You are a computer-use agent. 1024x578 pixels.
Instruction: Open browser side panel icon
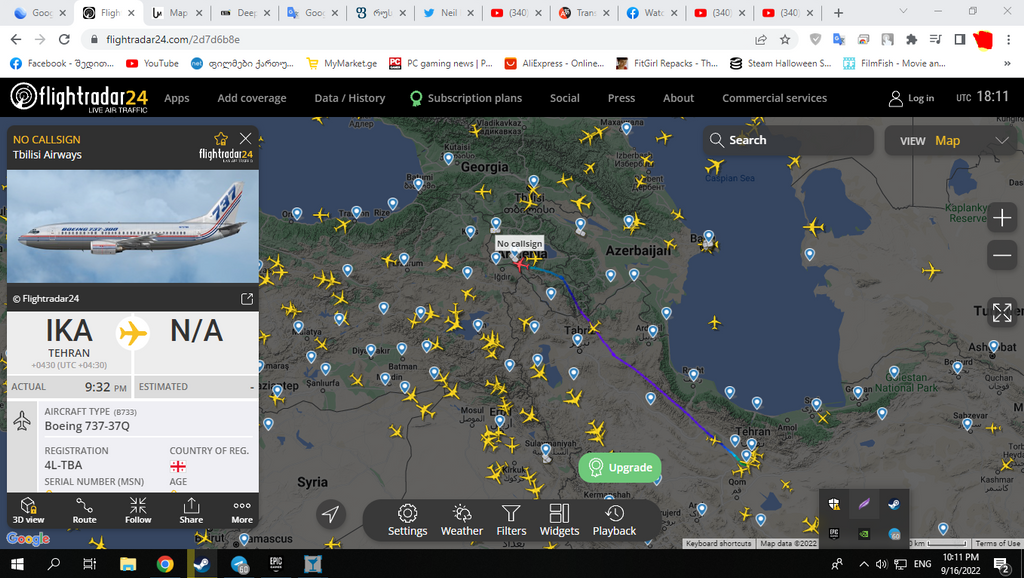pos(959,39)
